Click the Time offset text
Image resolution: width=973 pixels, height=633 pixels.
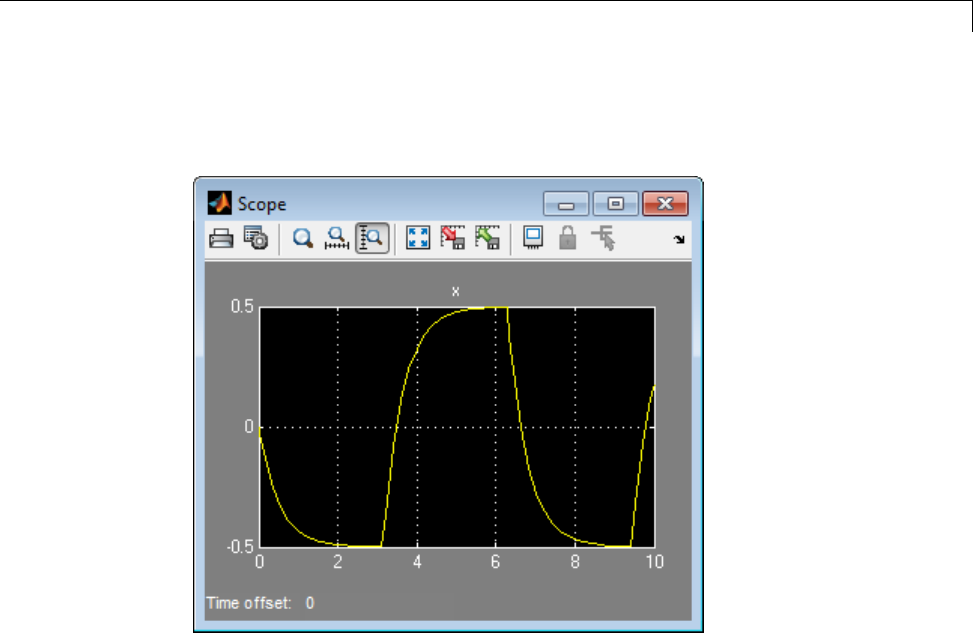point(249,603)
